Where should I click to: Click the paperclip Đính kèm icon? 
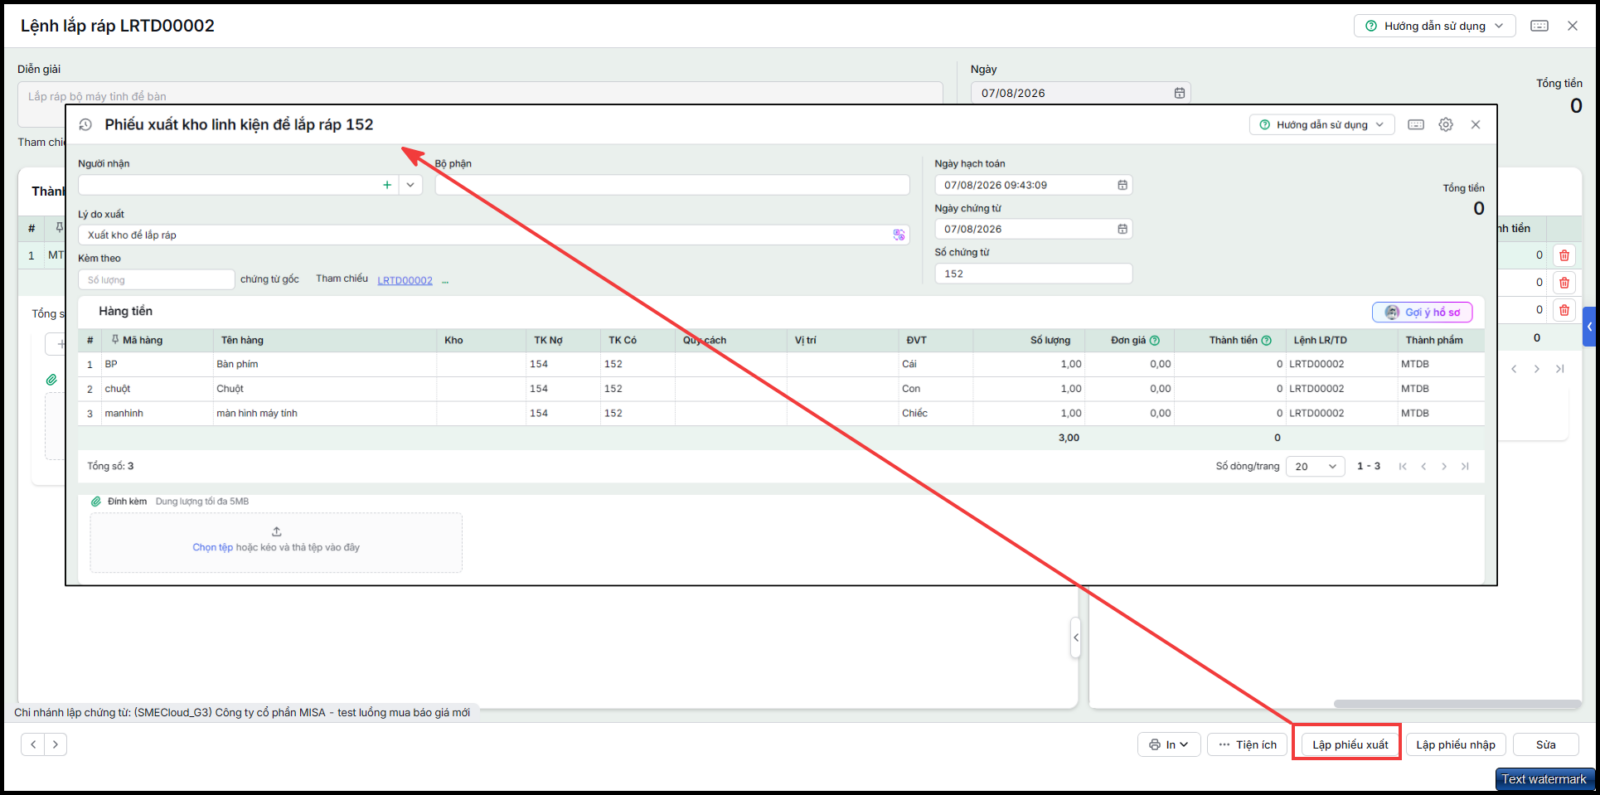point(96,502)
